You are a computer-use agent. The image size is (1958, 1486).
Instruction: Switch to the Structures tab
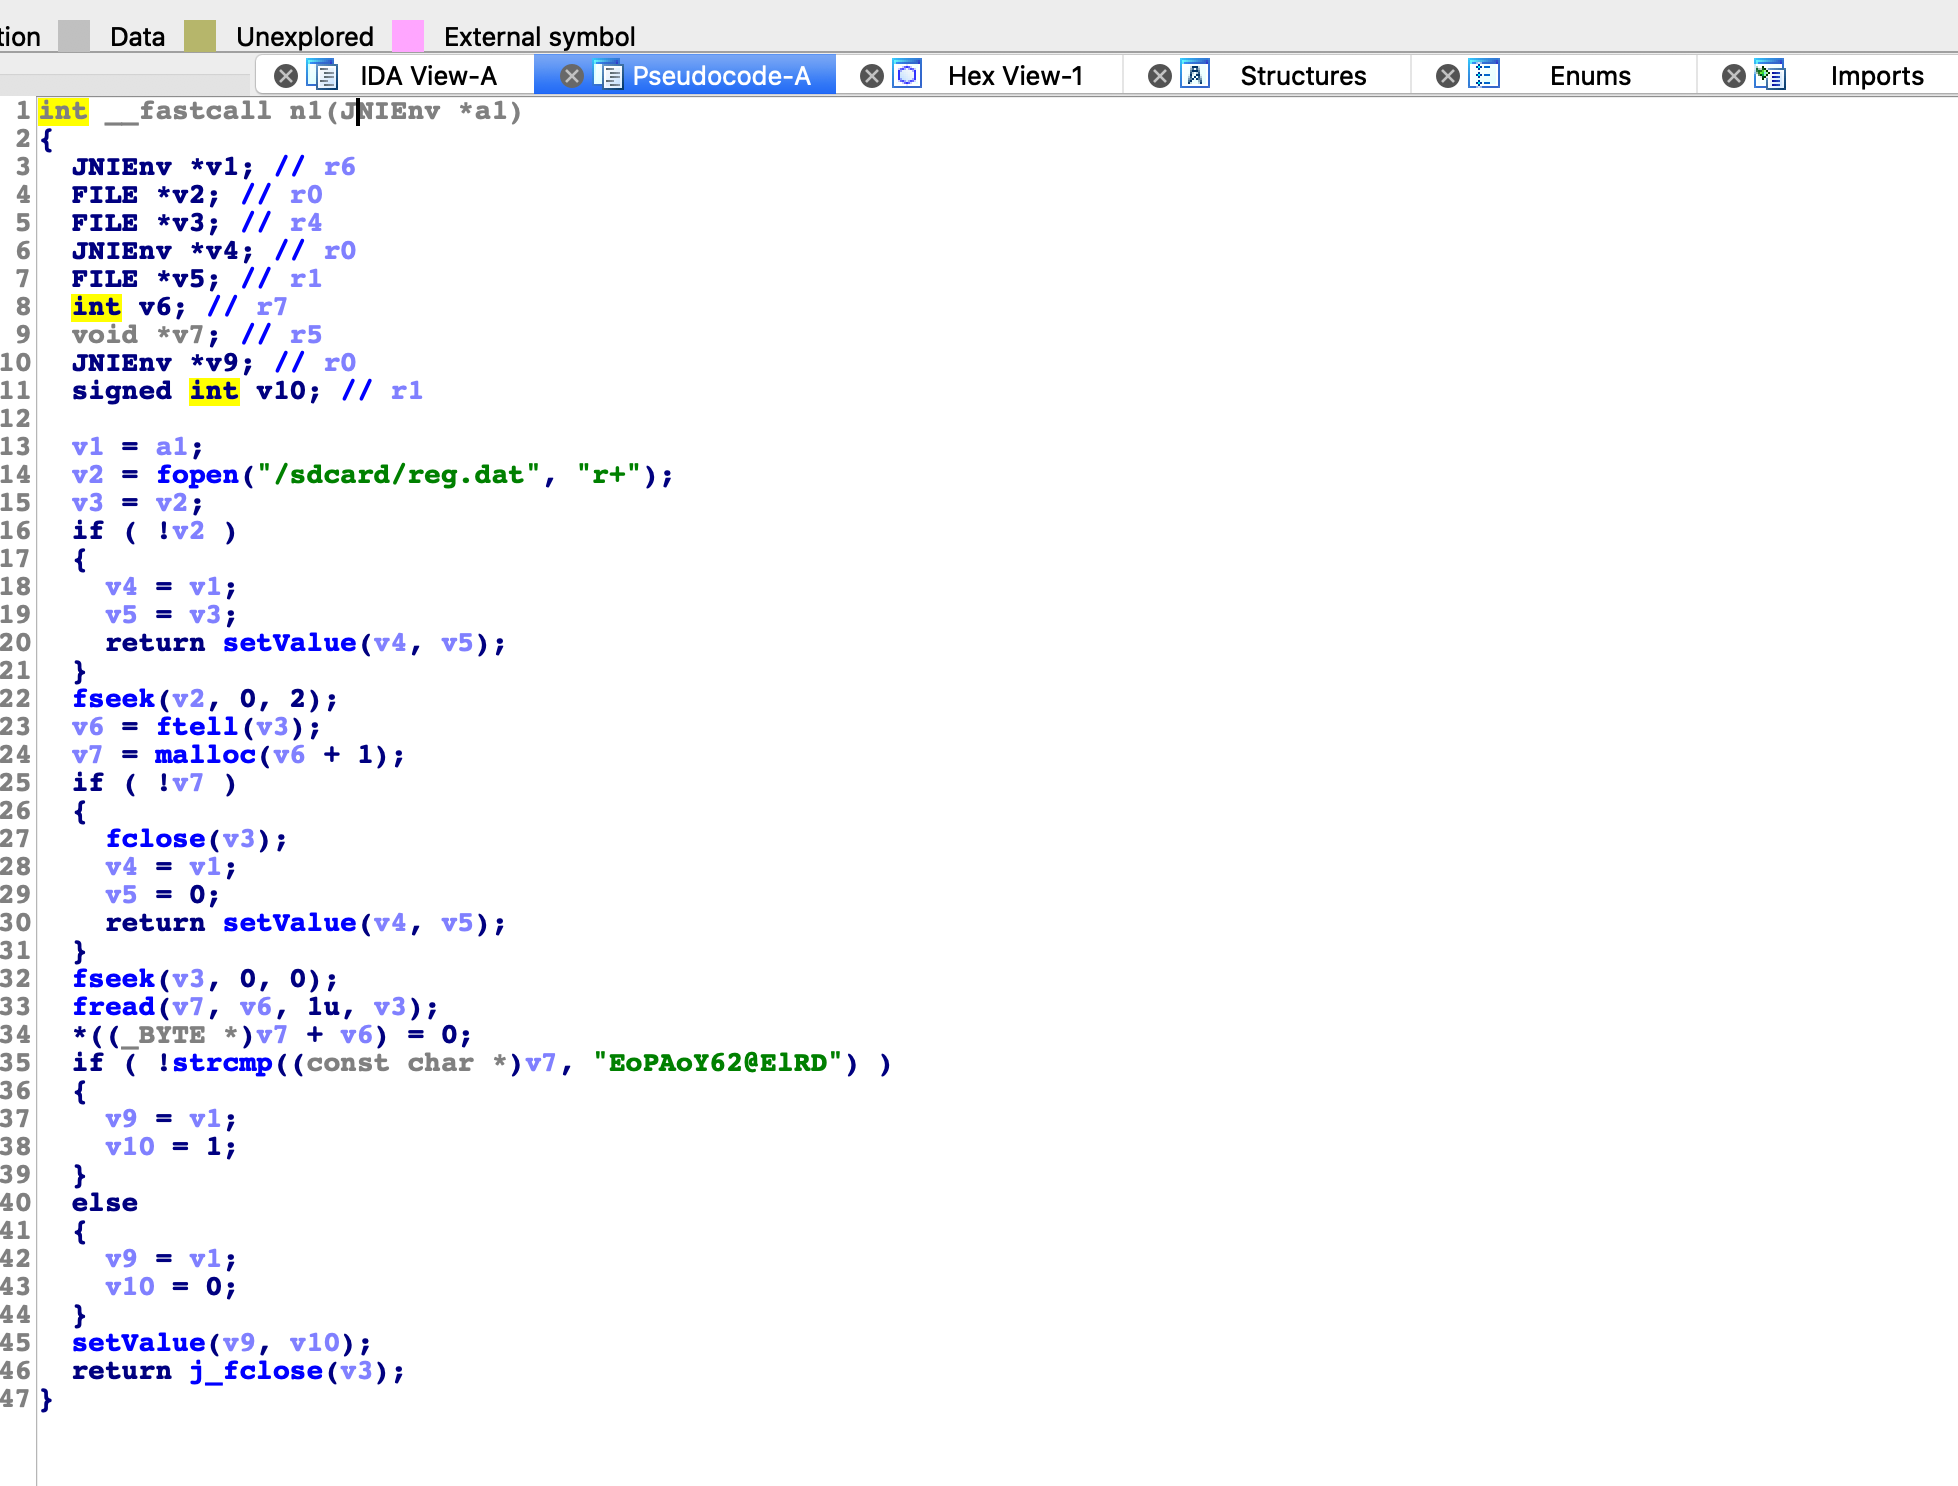pos(1302,76)
